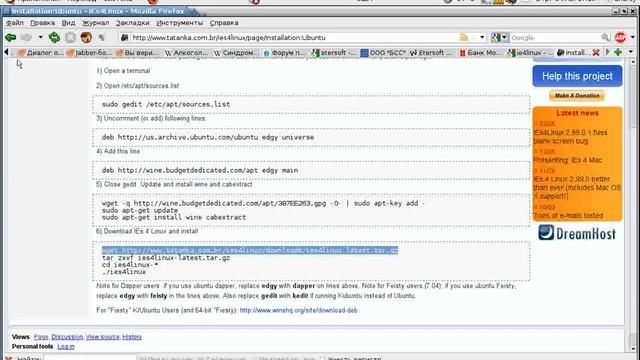The width and height of the screenshot is (640, 360).
Task: Open the 'View source' link
Action: coord(102,337)
